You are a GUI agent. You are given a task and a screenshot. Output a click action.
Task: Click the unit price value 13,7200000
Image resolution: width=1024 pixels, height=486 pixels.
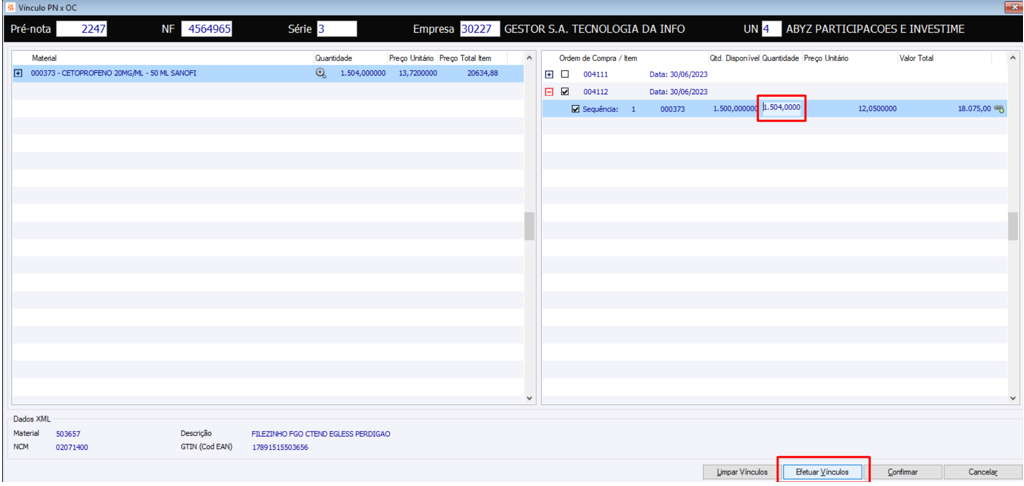[x=417, y=73]
